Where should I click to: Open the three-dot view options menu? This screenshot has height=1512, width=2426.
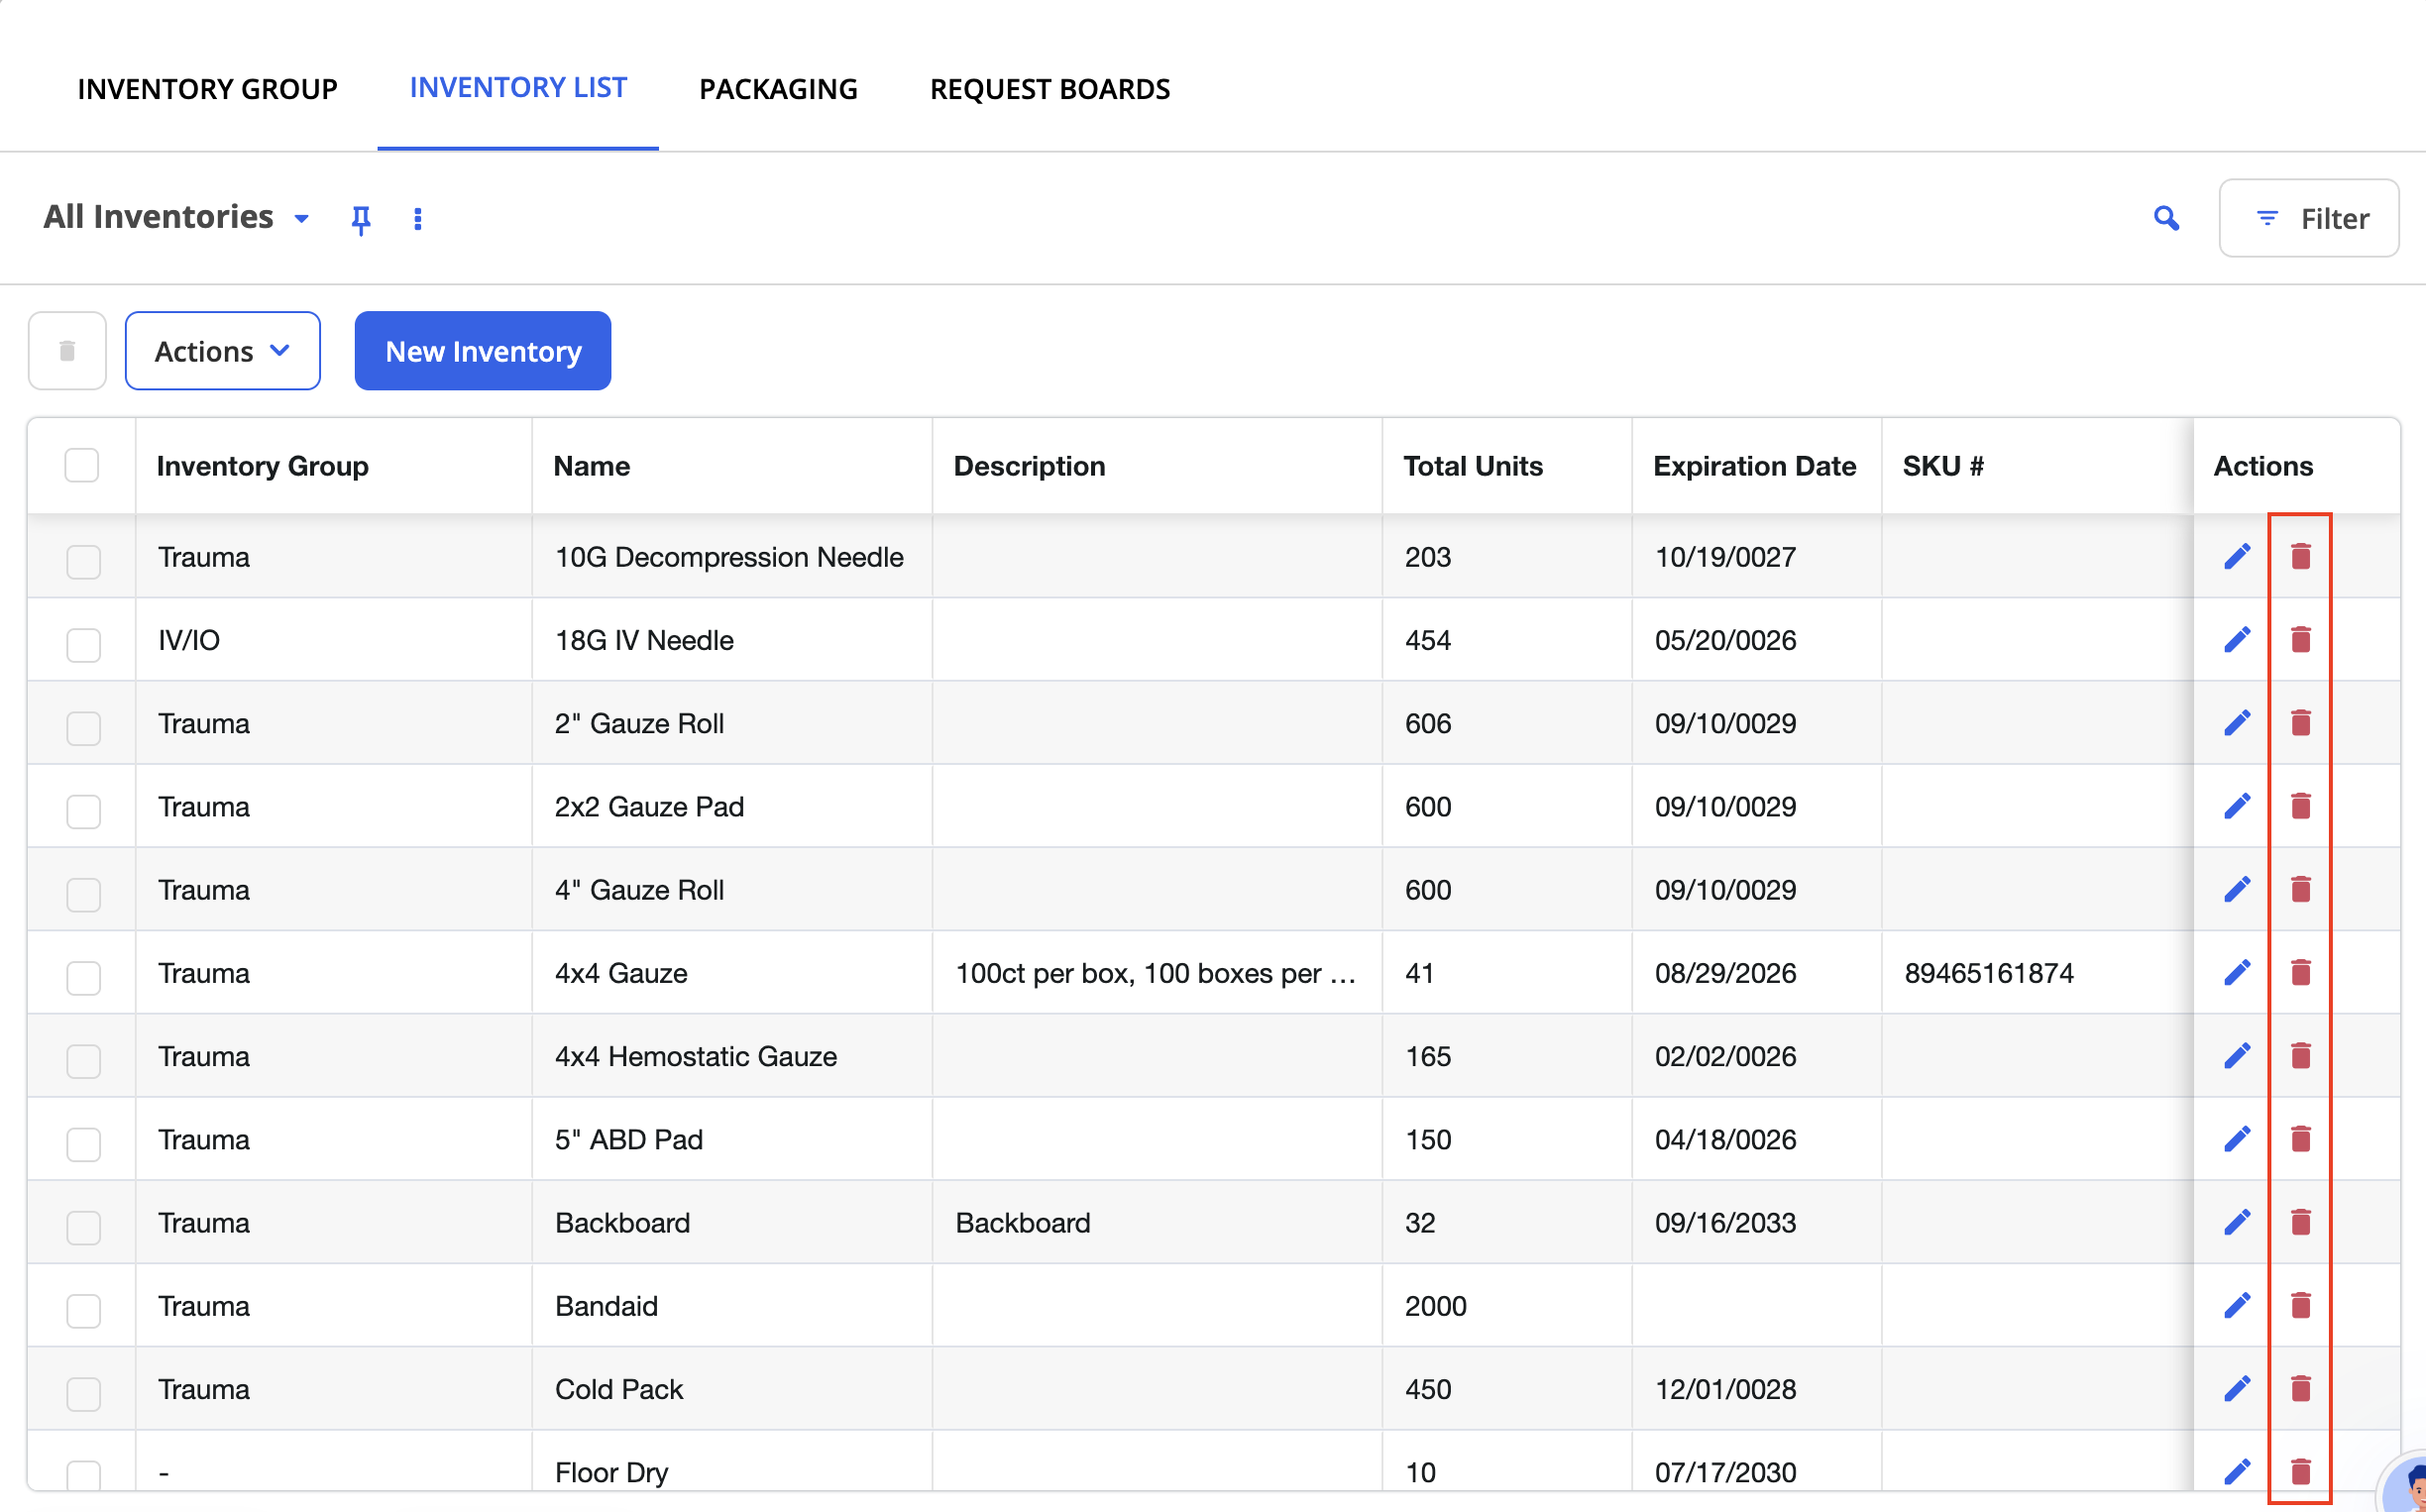click(x=418, y=219)
